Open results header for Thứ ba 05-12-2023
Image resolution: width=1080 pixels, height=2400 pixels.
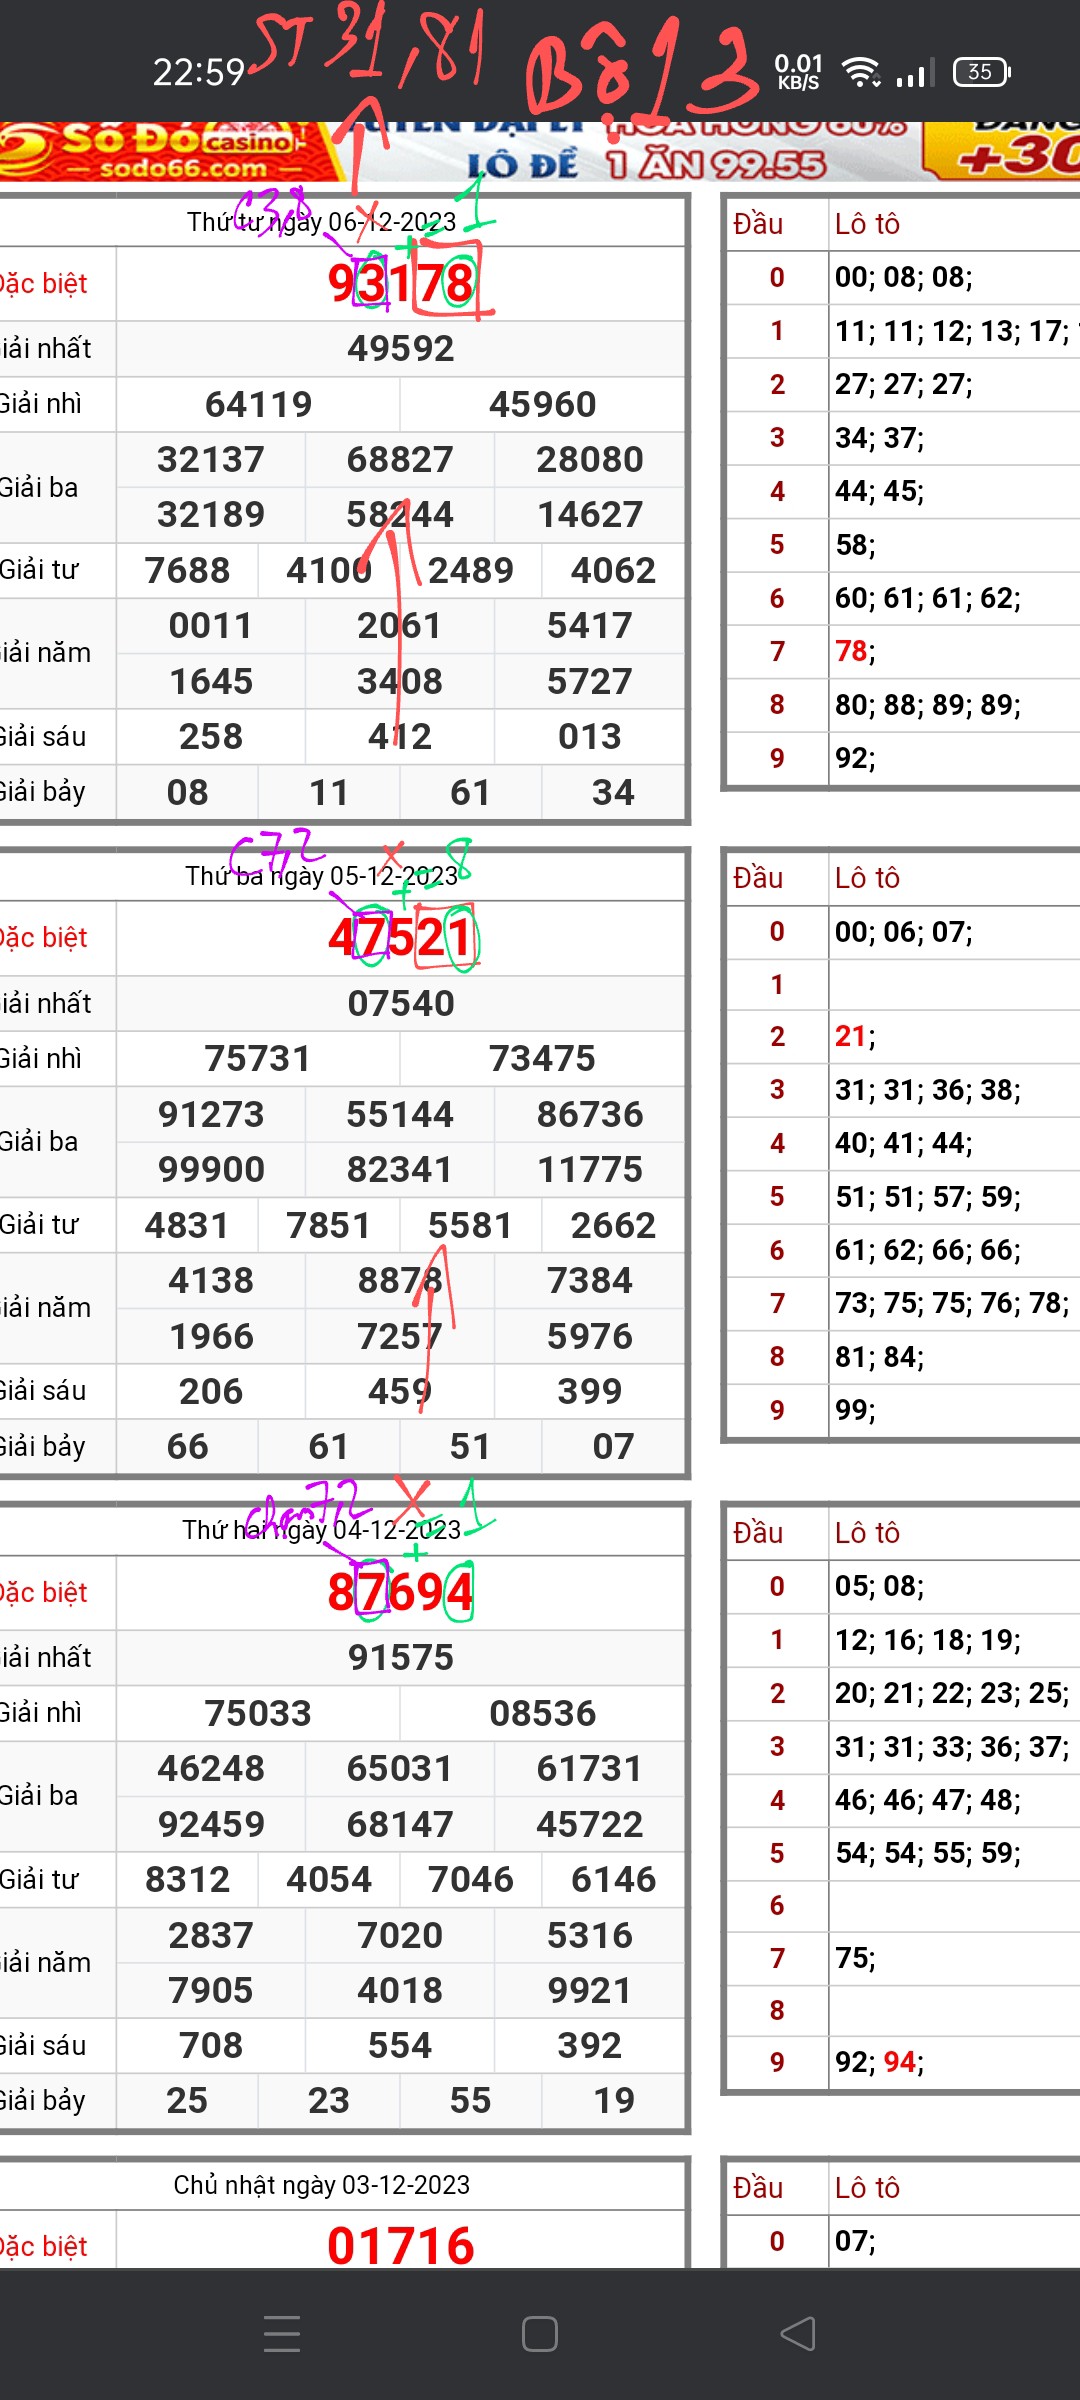[x=322, y=876]
